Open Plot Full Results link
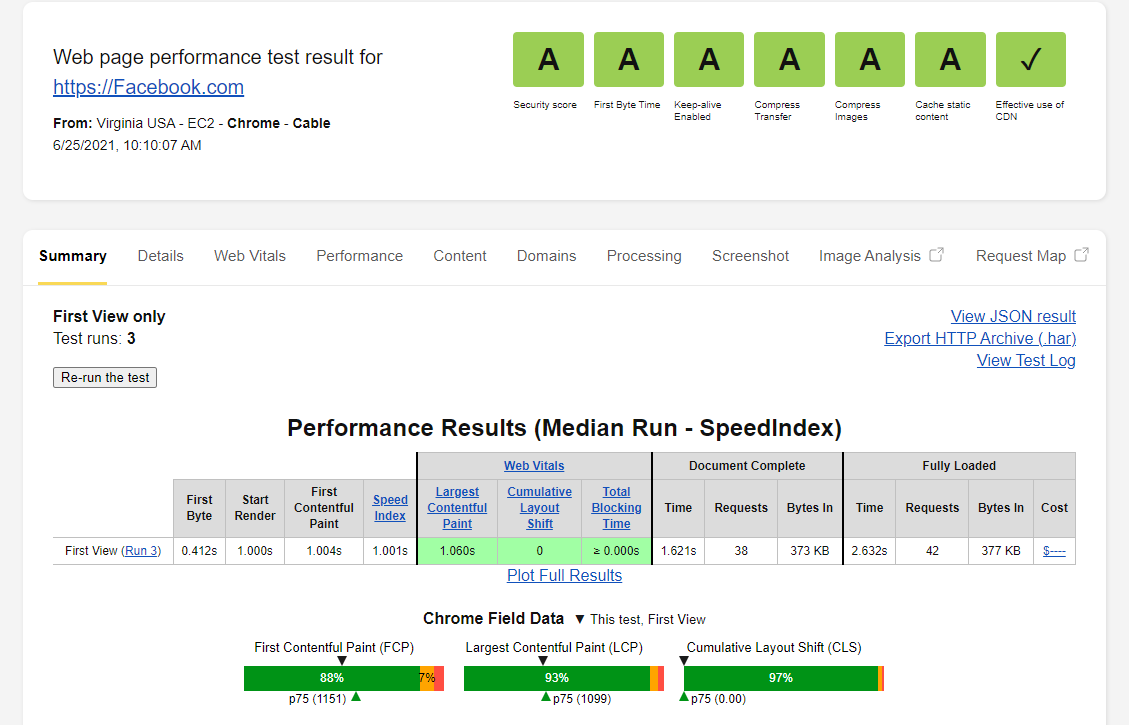 pyautogui.click(x=564, y=576)
